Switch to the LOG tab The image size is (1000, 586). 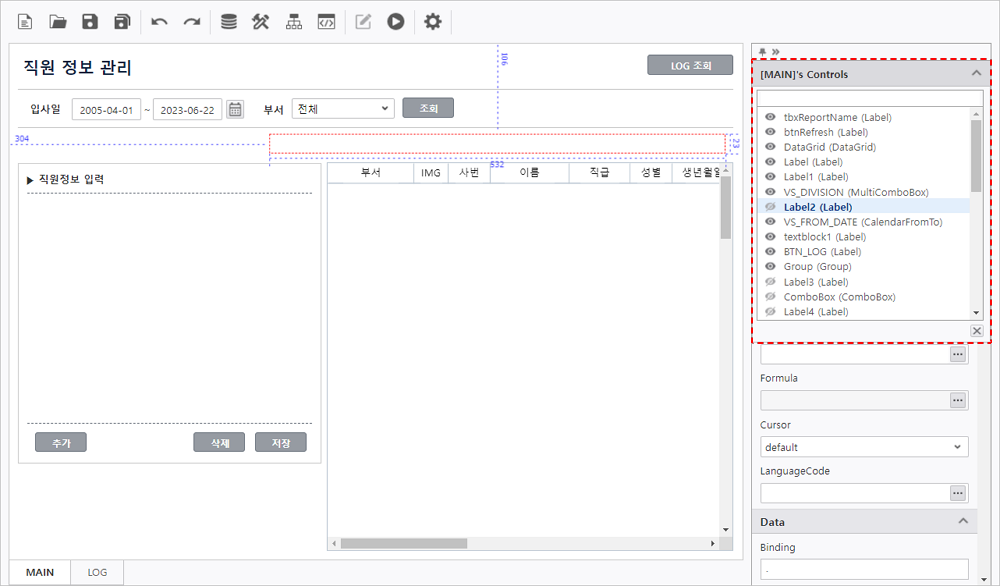[x=97, y=572]
